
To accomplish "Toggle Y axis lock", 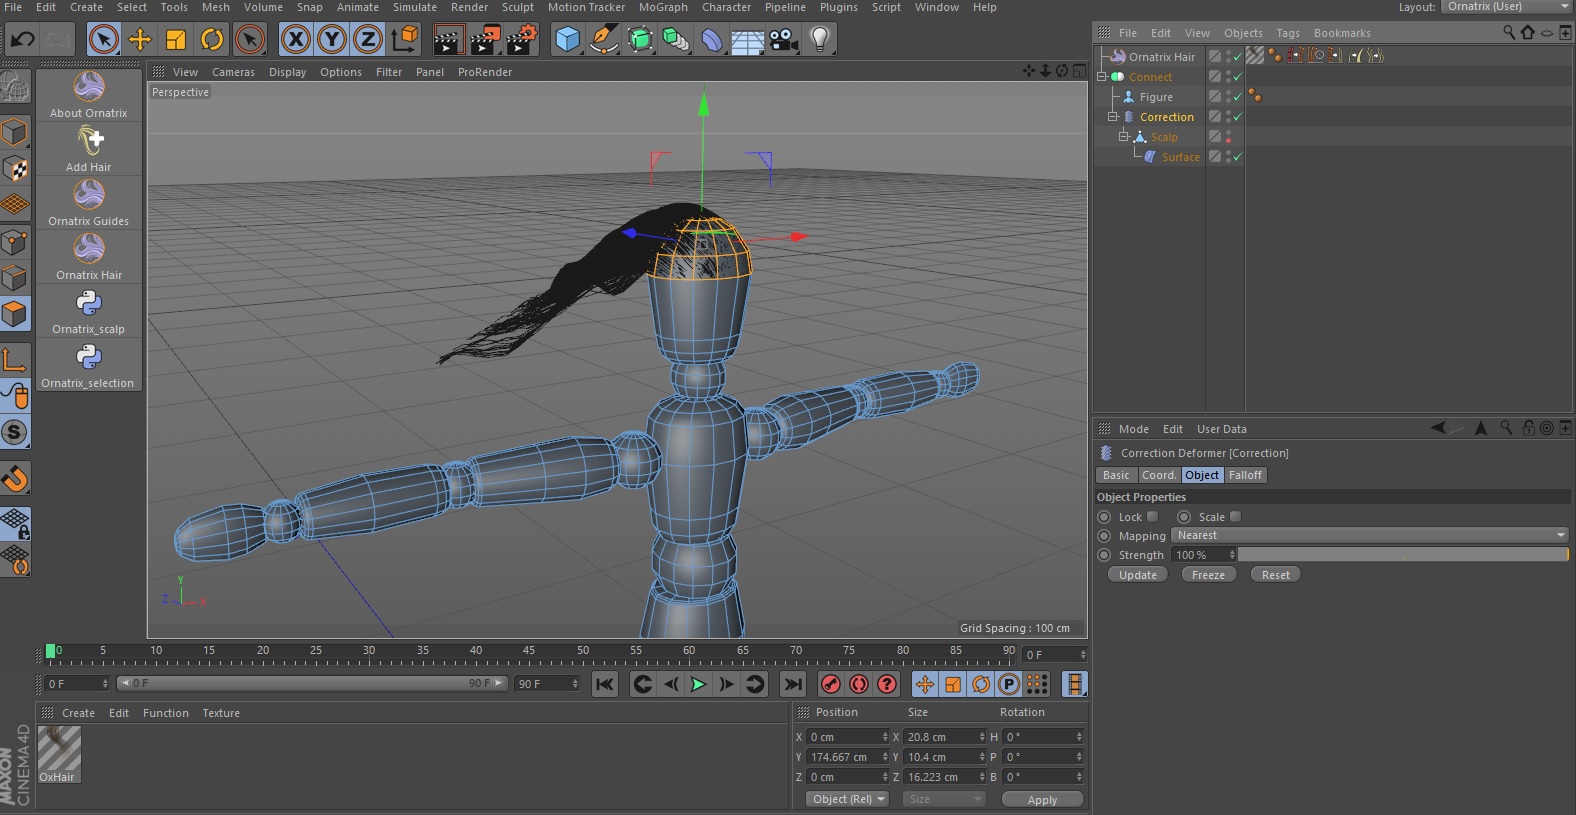I will pos(332,40).
